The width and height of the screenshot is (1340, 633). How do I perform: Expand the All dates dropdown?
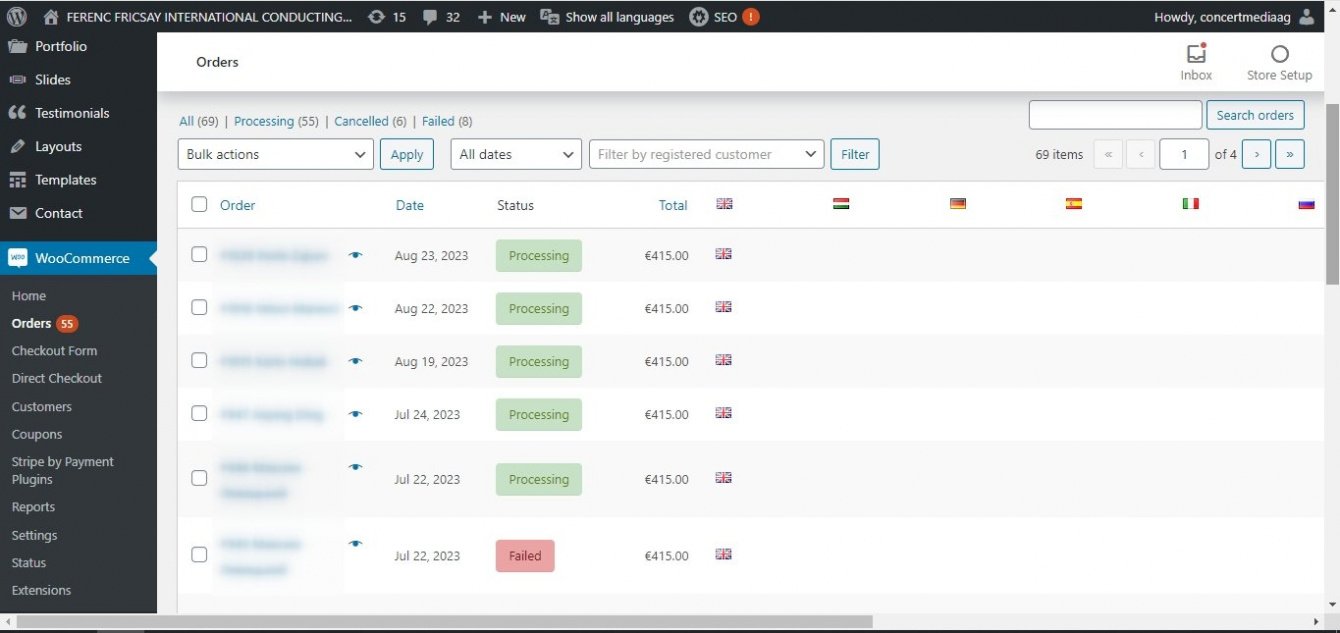coord(516,154)
